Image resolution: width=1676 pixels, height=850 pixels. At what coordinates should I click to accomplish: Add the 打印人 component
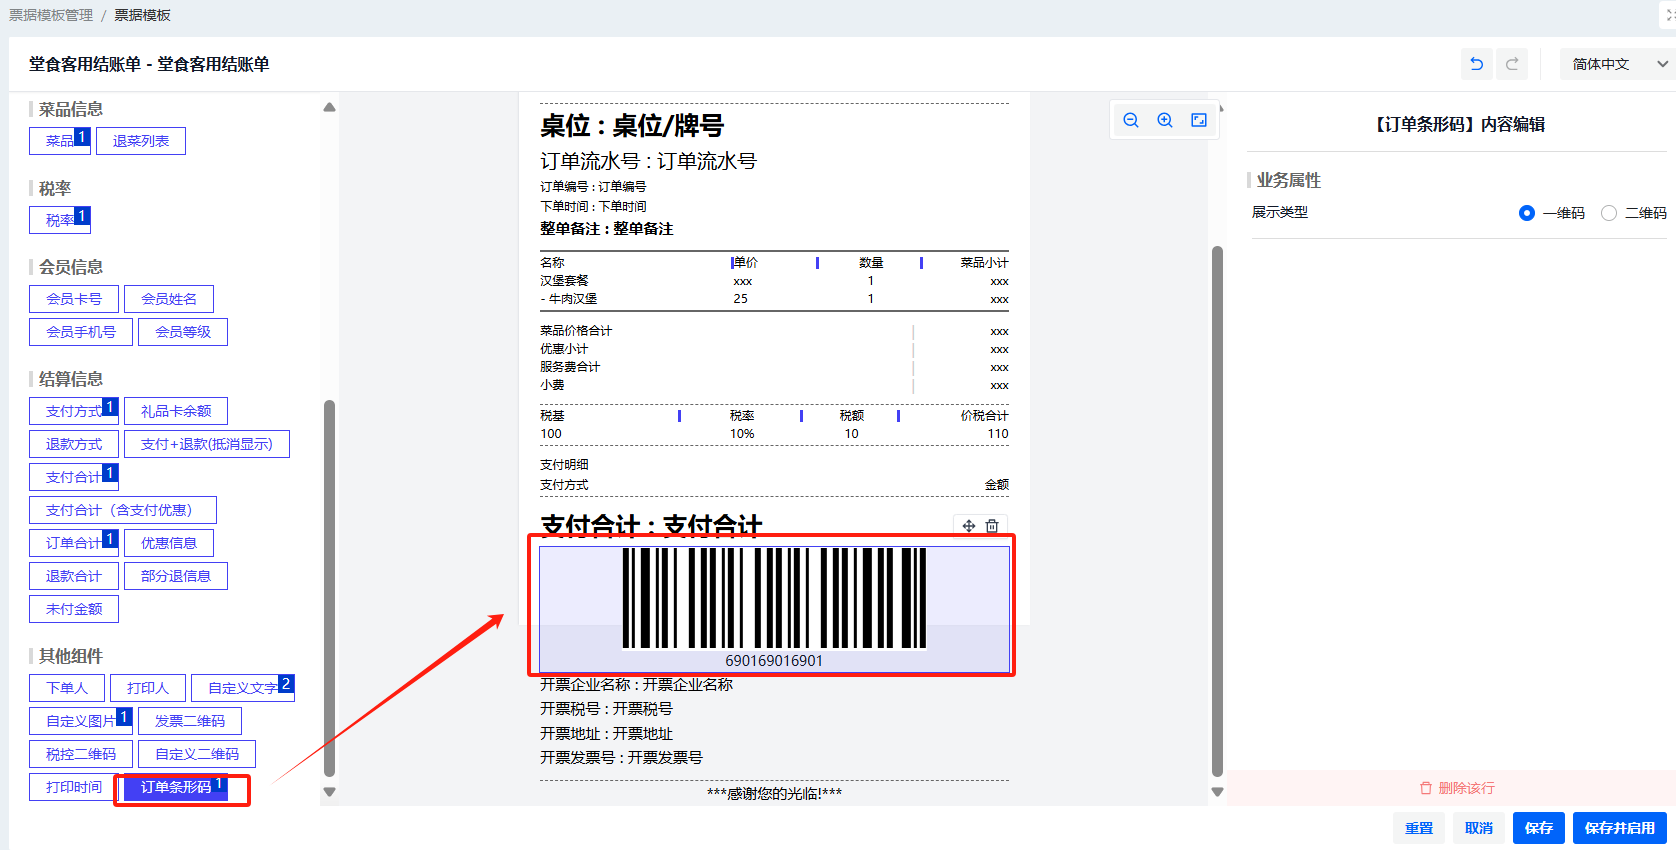click(148, 688)
